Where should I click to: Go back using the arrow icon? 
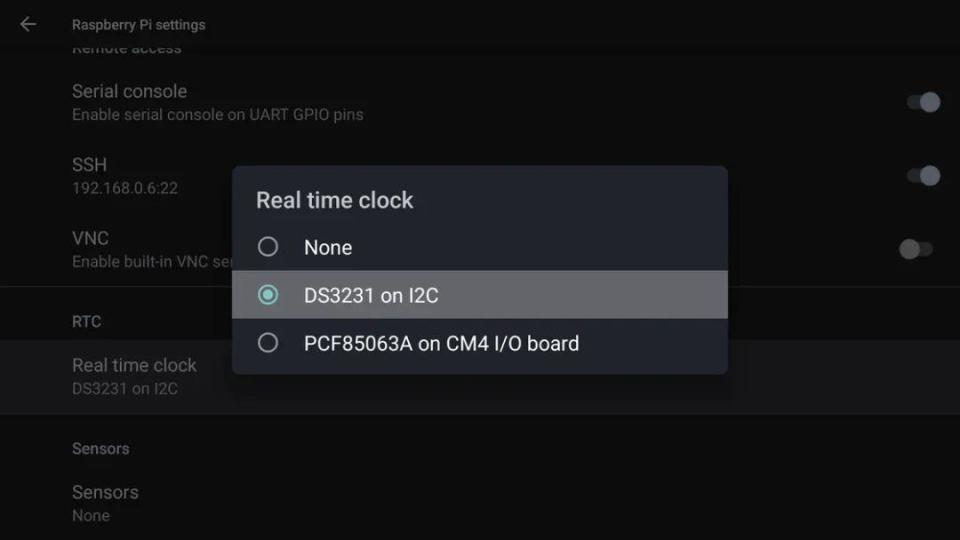28,24
